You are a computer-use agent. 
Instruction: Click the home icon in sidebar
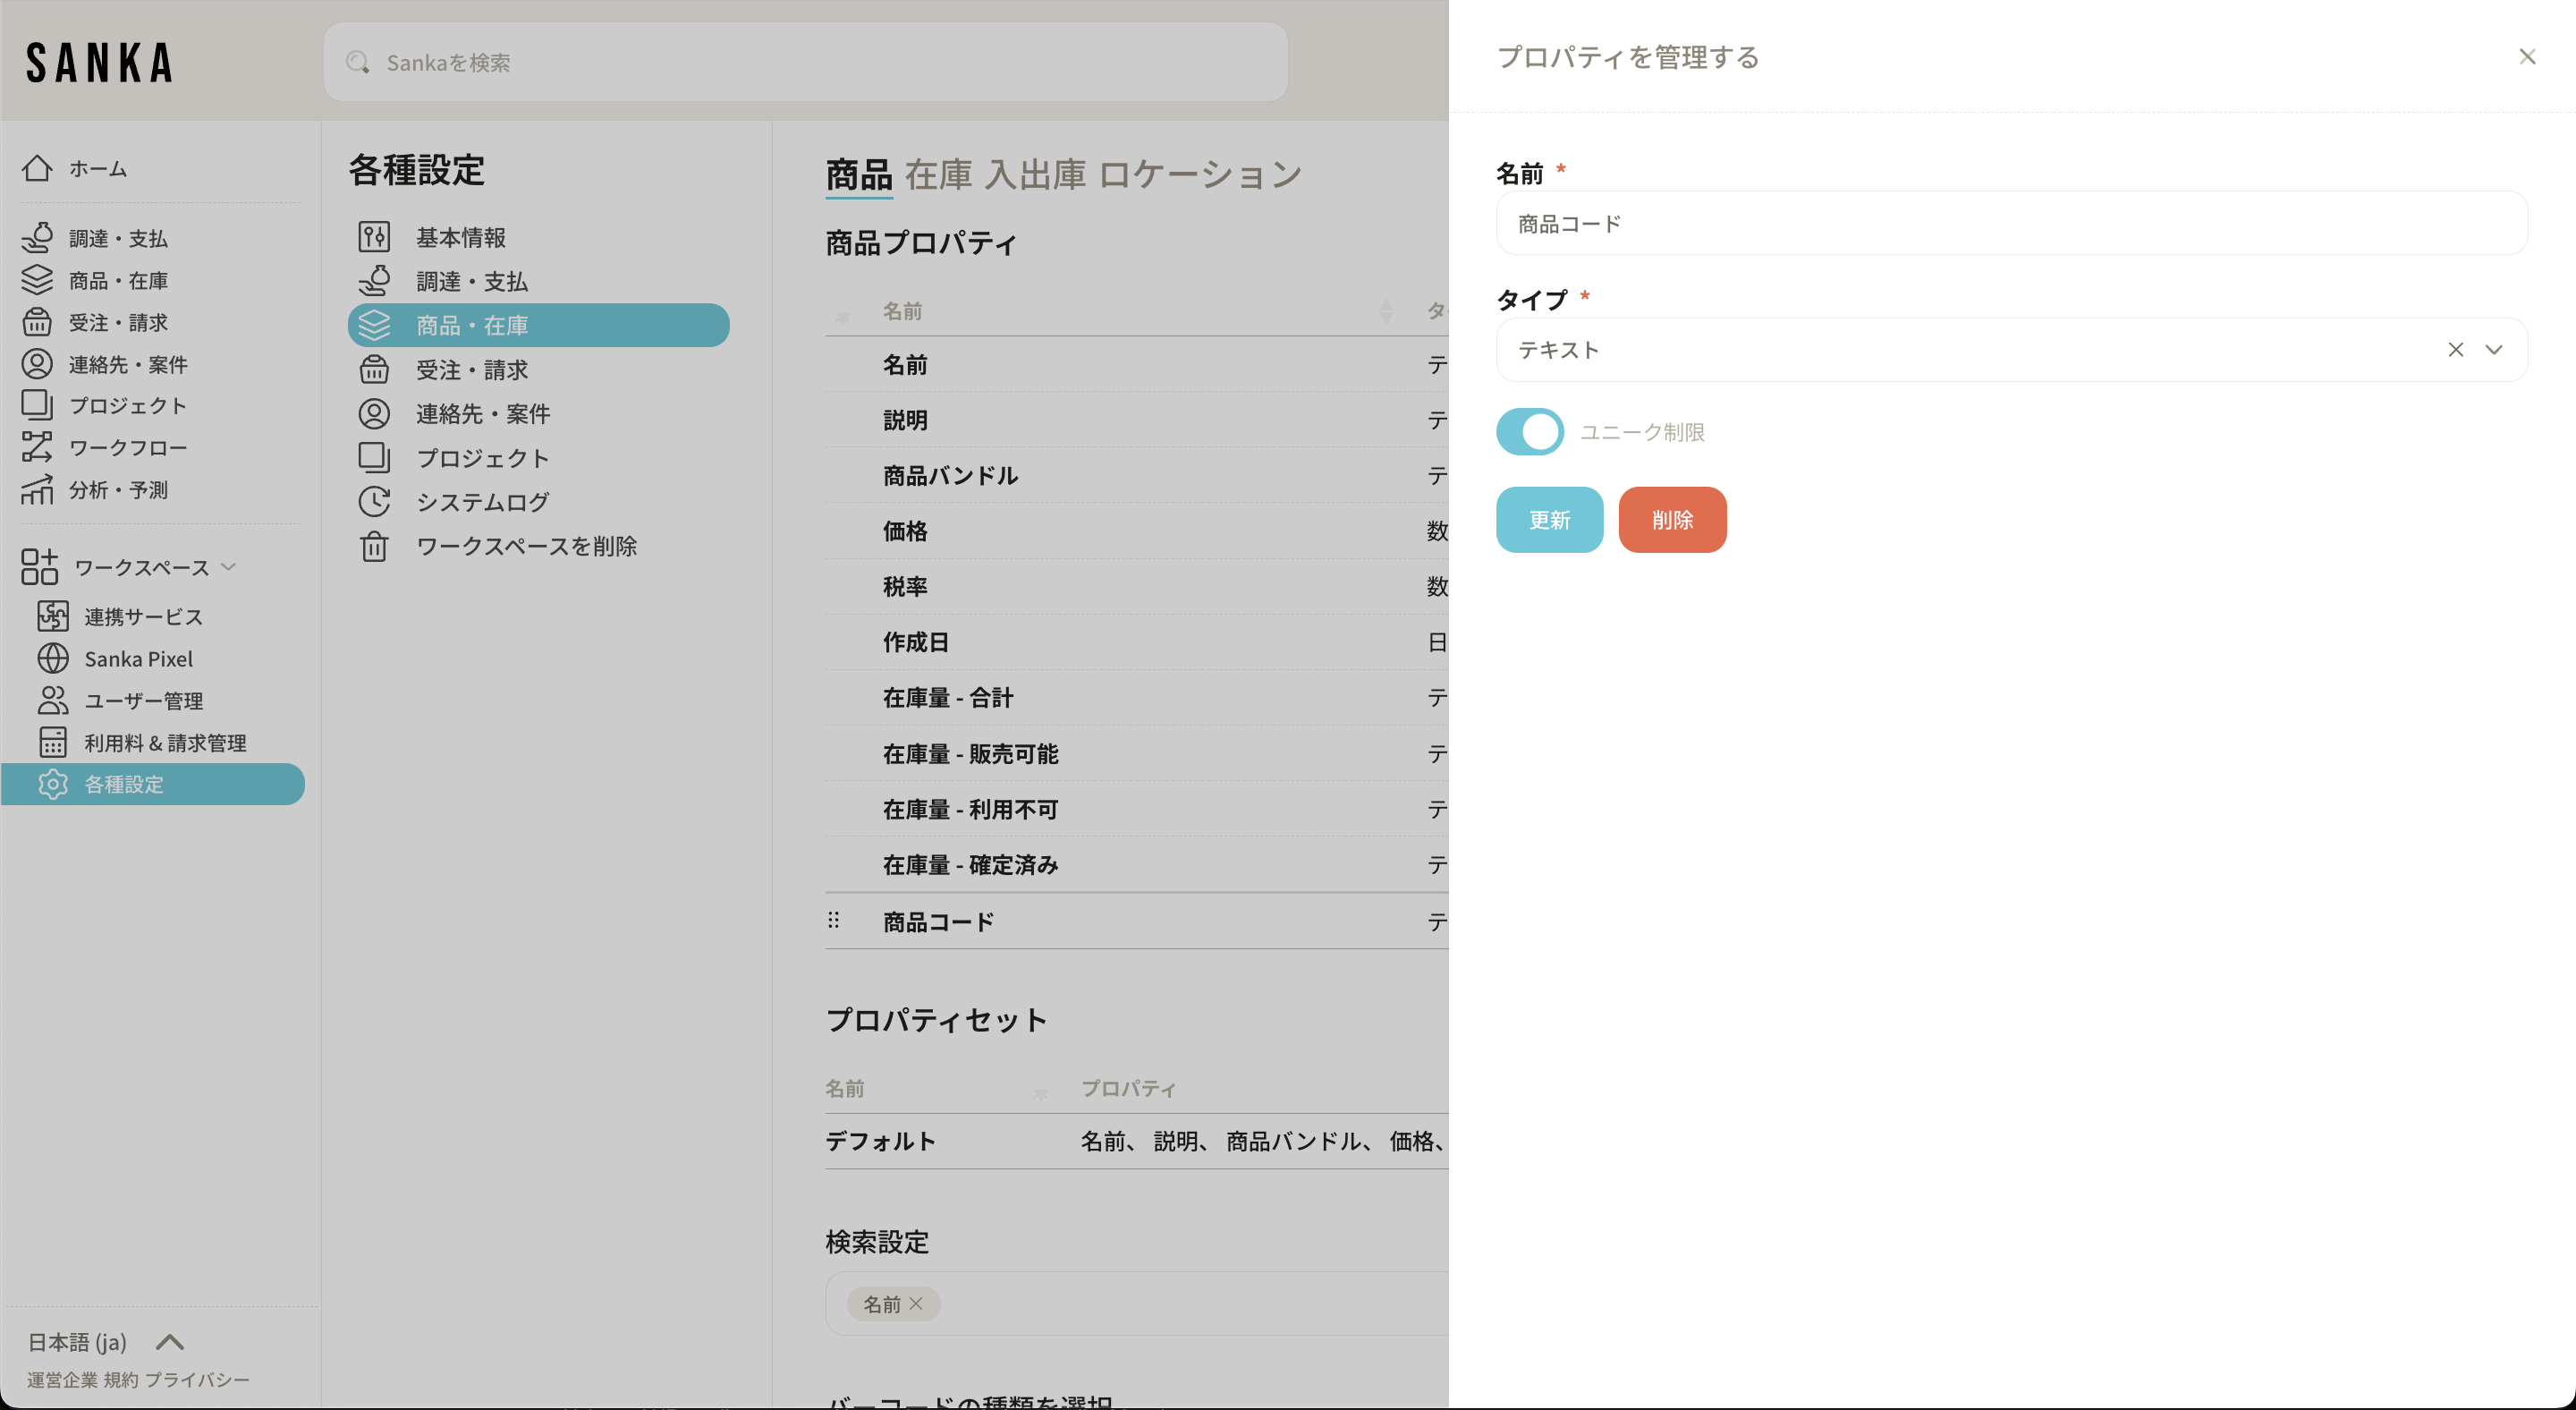click(37, 168)
